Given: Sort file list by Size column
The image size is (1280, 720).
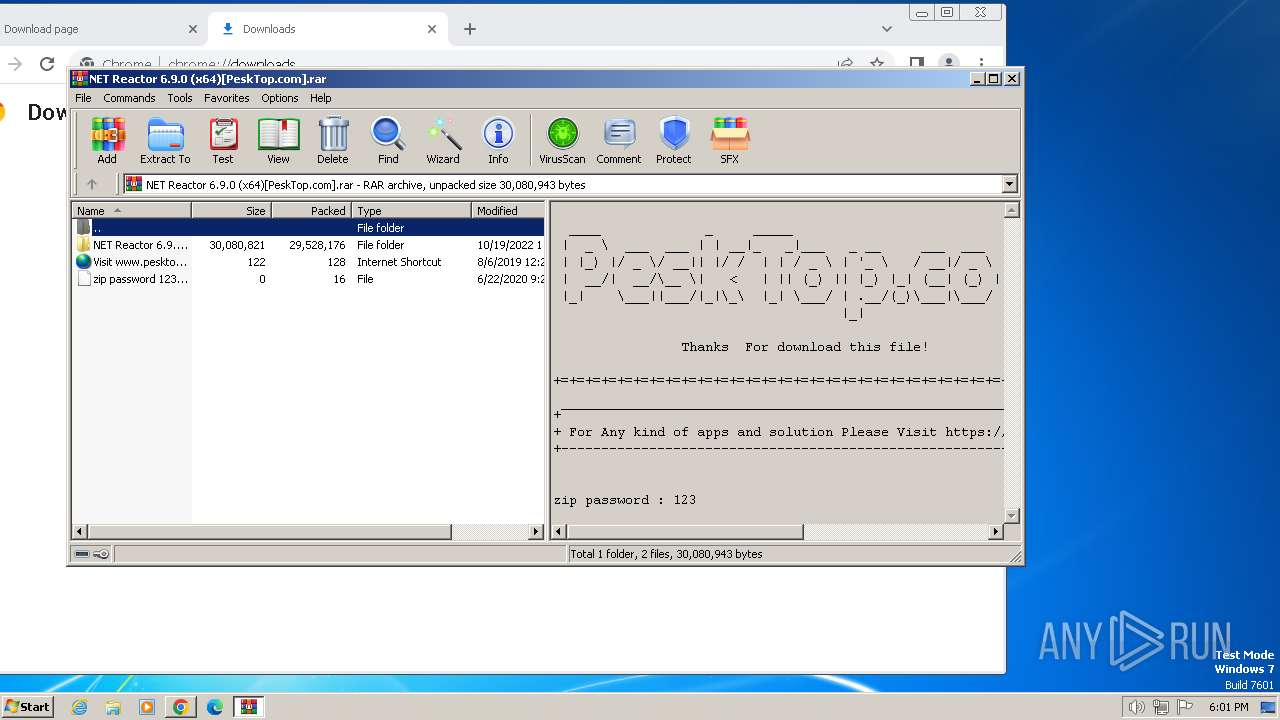Looking at the screenshot, I should pos(231,210).
